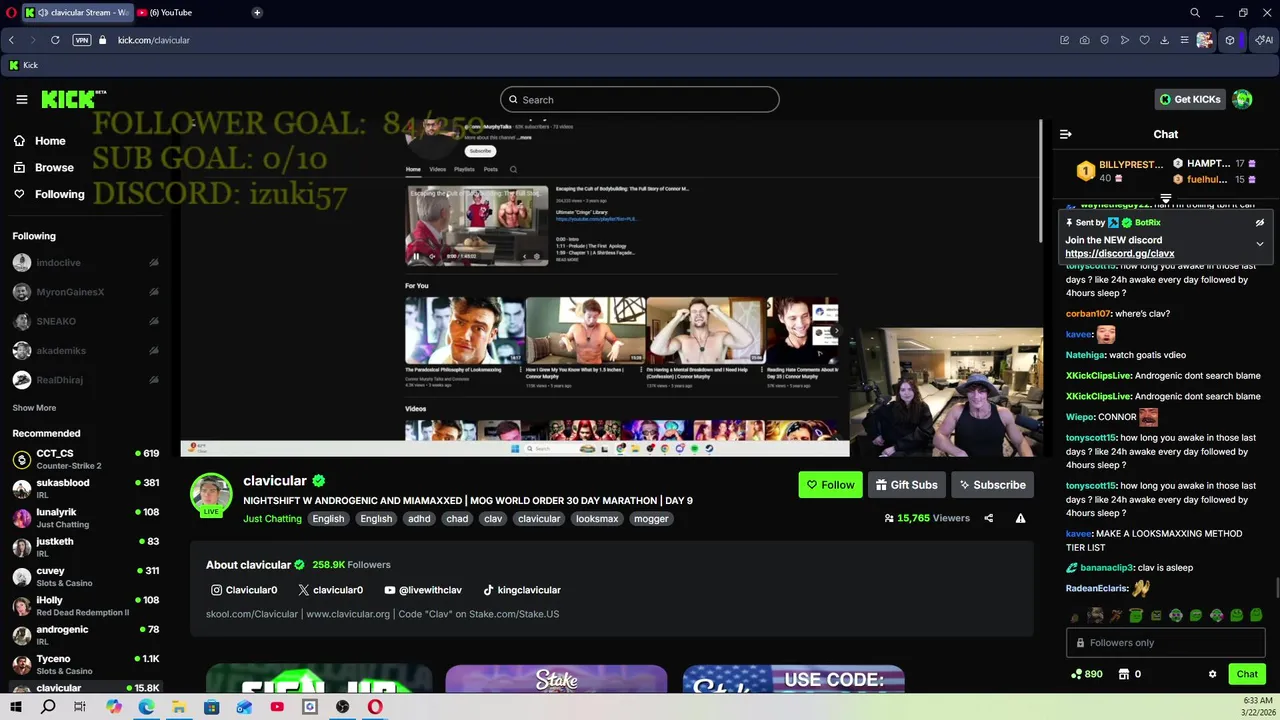This screenshot has height=720, width=1280.
Task: Open sukasblood recommended channel
Action: tap(85, 488)
